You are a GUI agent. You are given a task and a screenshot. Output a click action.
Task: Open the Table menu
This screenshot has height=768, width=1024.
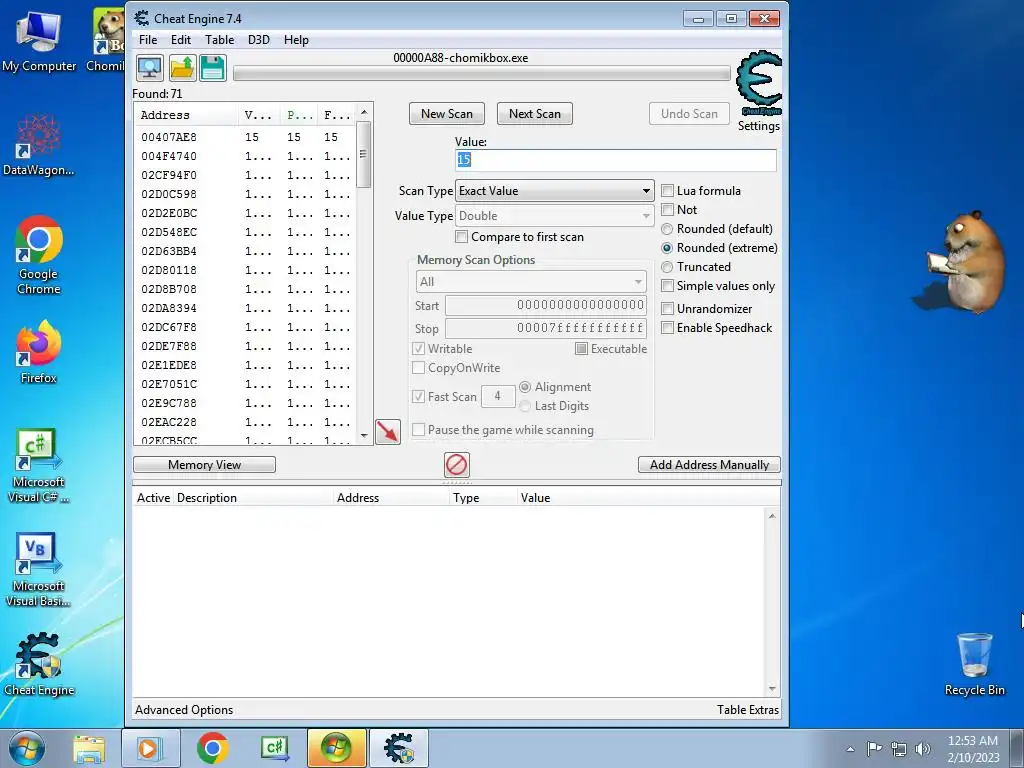coord(219,40)
